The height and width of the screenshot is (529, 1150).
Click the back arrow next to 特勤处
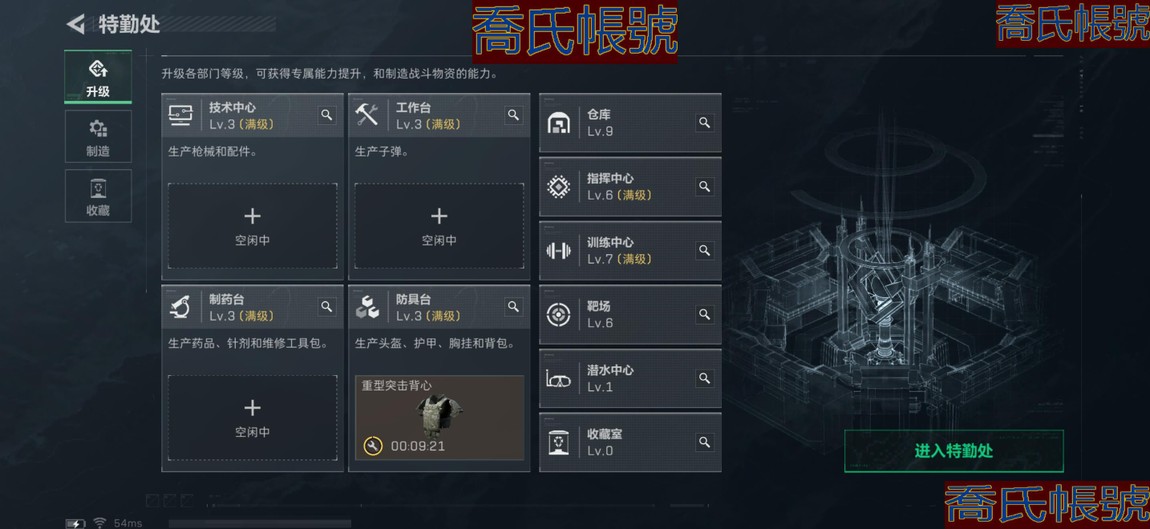point(76,24)
